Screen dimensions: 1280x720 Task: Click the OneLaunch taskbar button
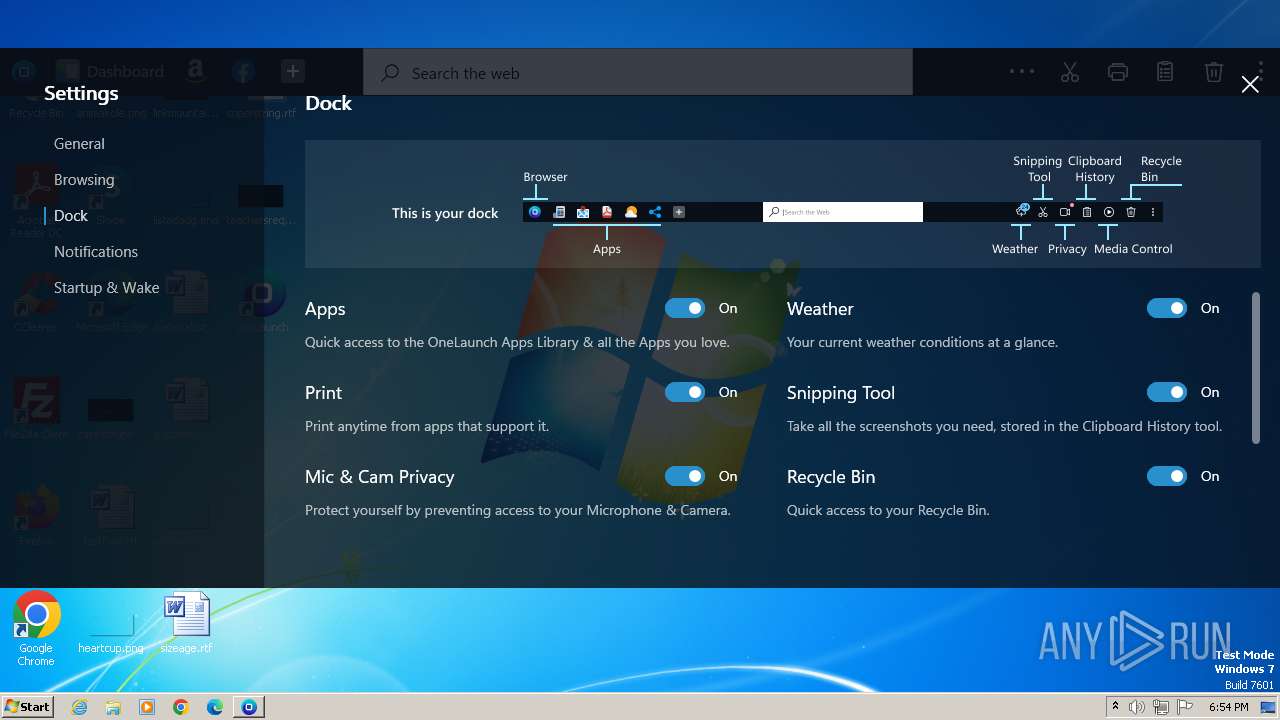pos(249,707)
